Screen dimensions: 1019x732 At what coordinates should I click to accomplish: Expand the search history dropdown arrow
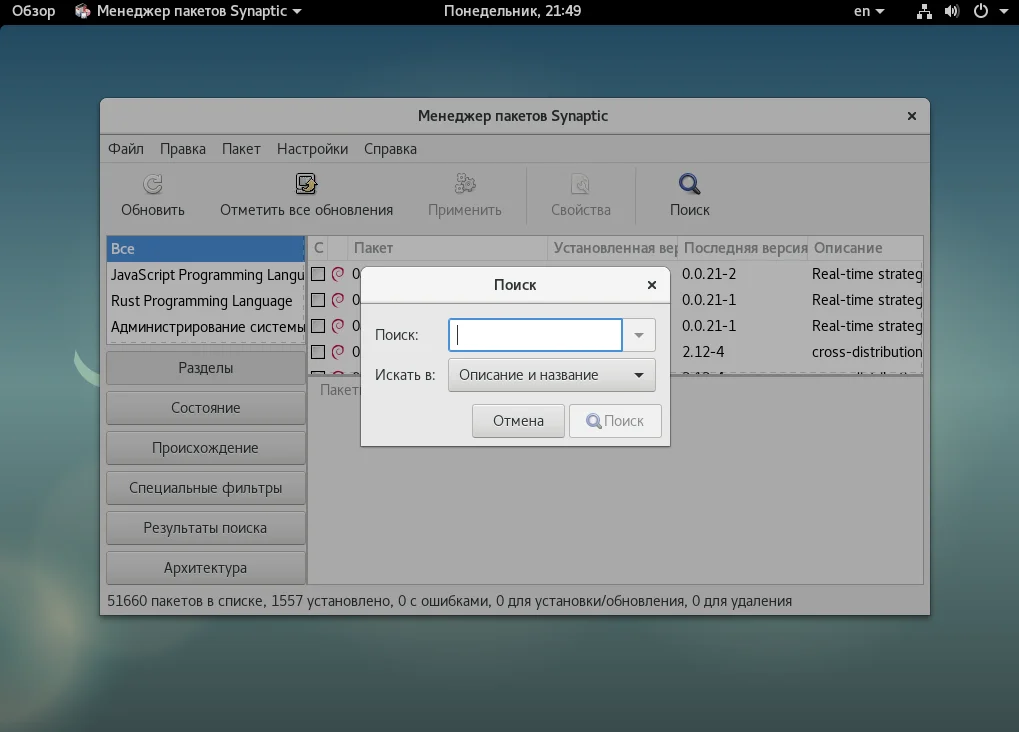639,336
